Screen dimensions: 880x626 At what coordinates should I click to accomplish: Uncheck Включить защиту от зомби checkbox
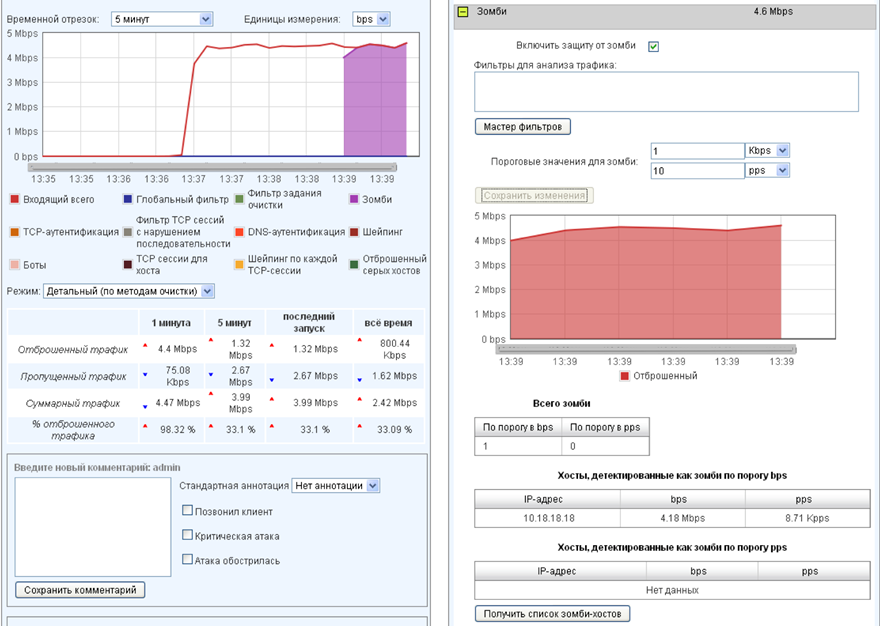tap(653, 46)
